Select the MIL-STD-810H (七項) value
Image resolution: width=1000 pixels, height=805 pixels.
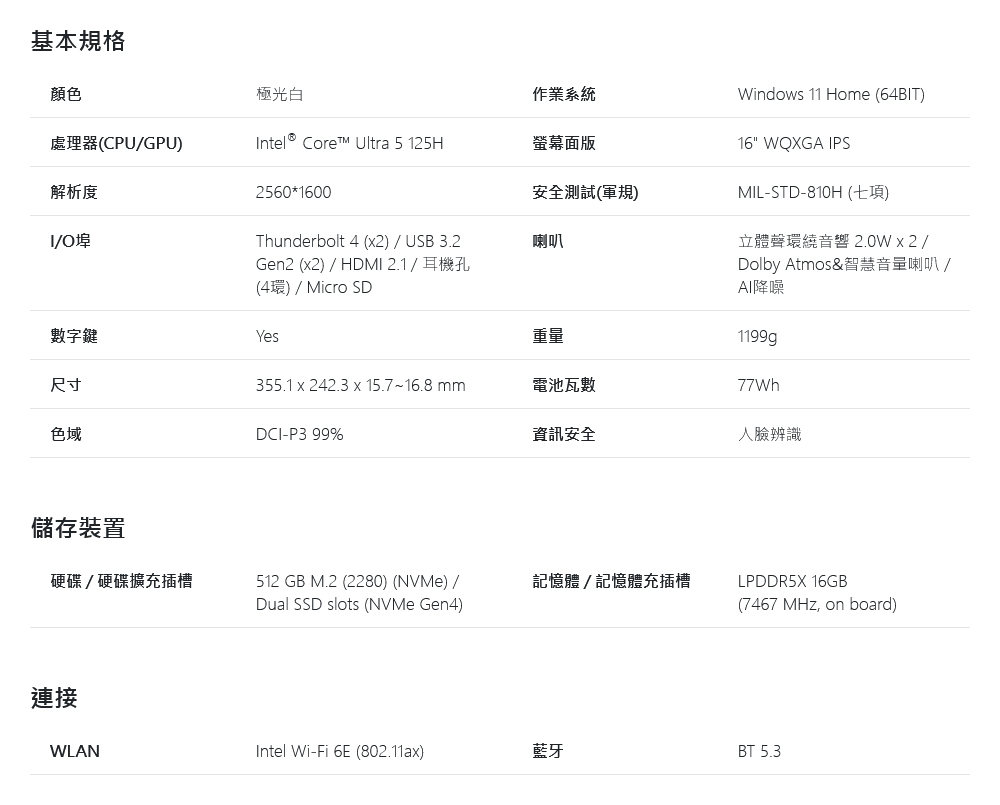tap(813, 192)
